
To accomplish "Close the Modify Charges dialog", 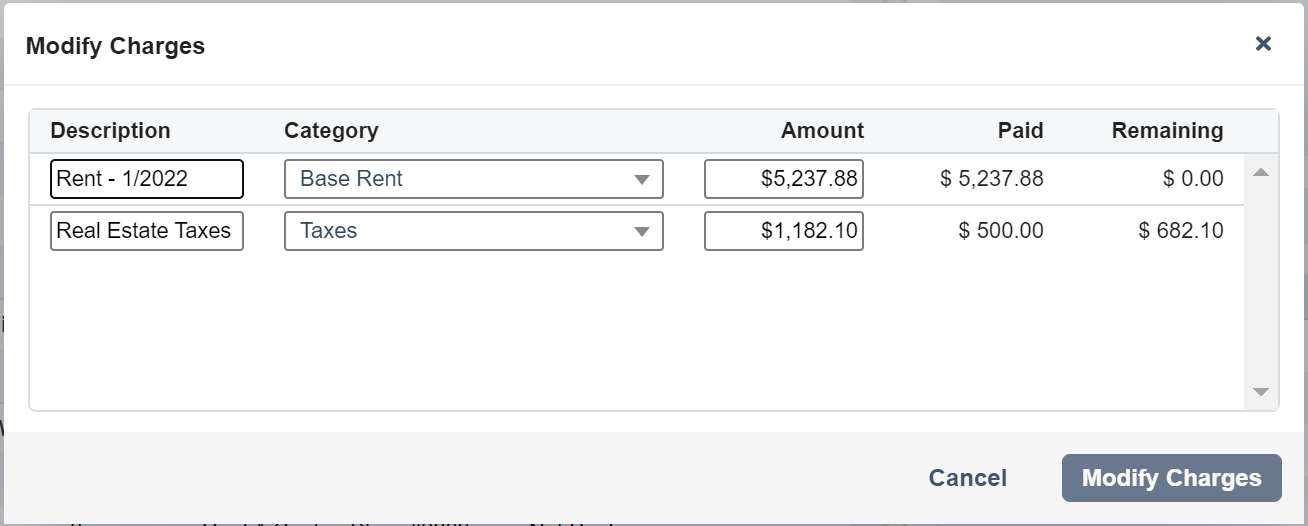I will 1263,43.
